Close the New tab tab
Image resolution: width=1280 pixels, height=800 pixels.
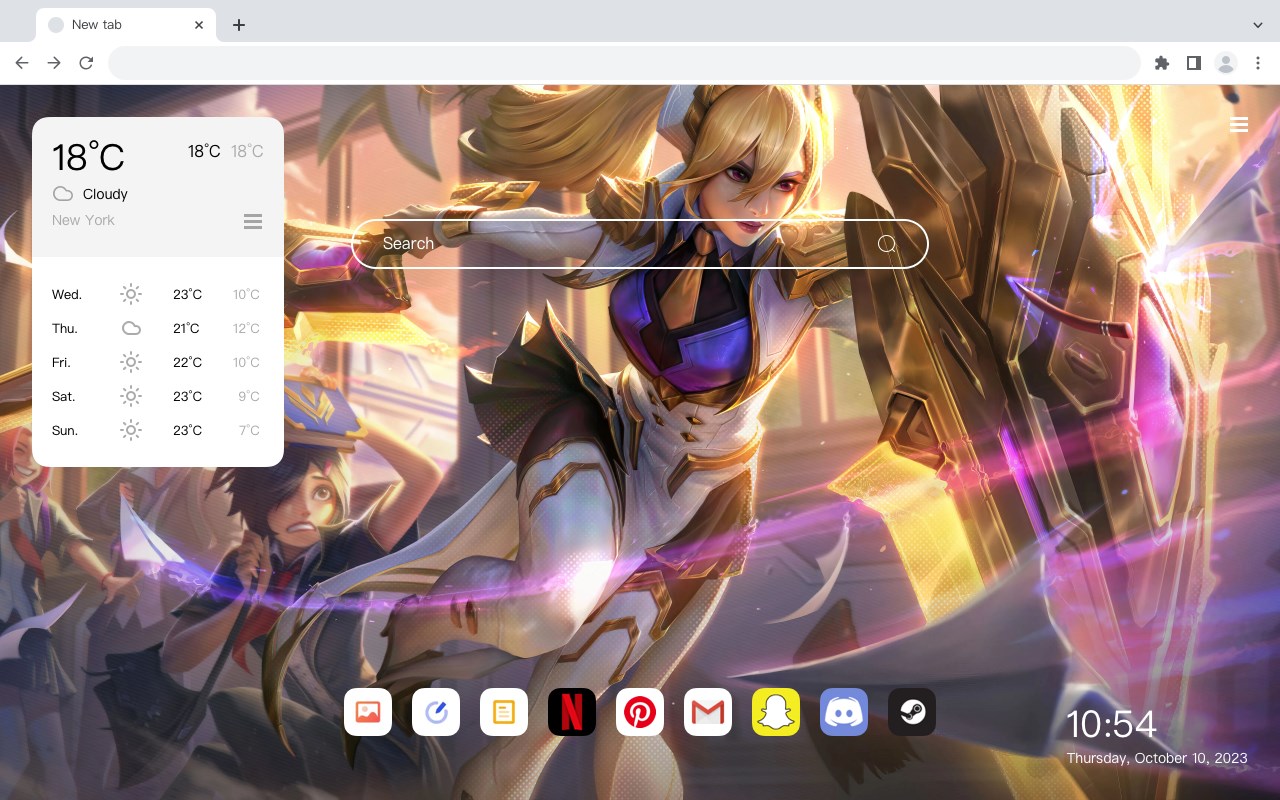tap(199, 25)
